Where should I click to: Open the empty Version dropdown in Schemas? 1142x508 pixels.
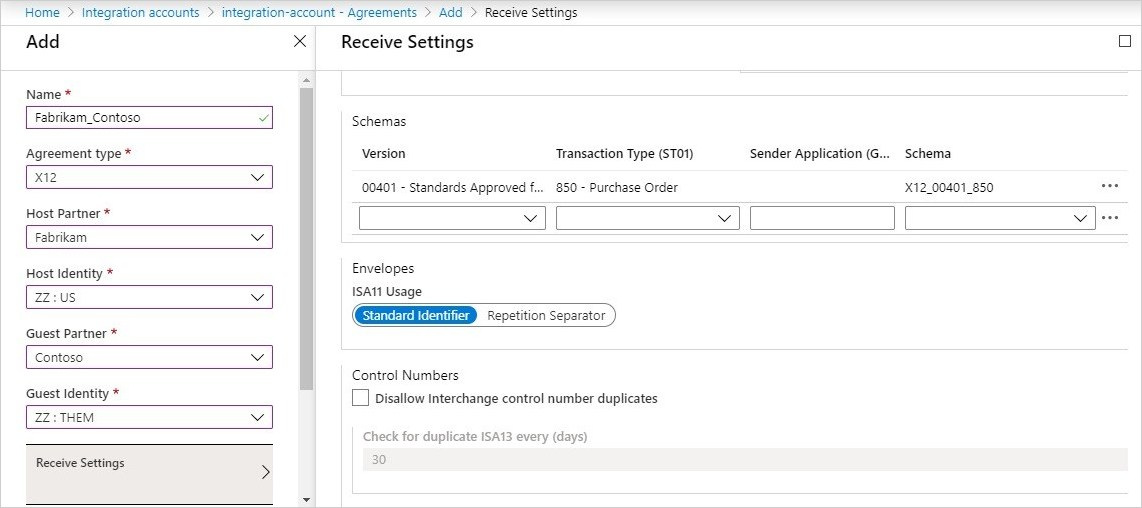click(452, 218)
